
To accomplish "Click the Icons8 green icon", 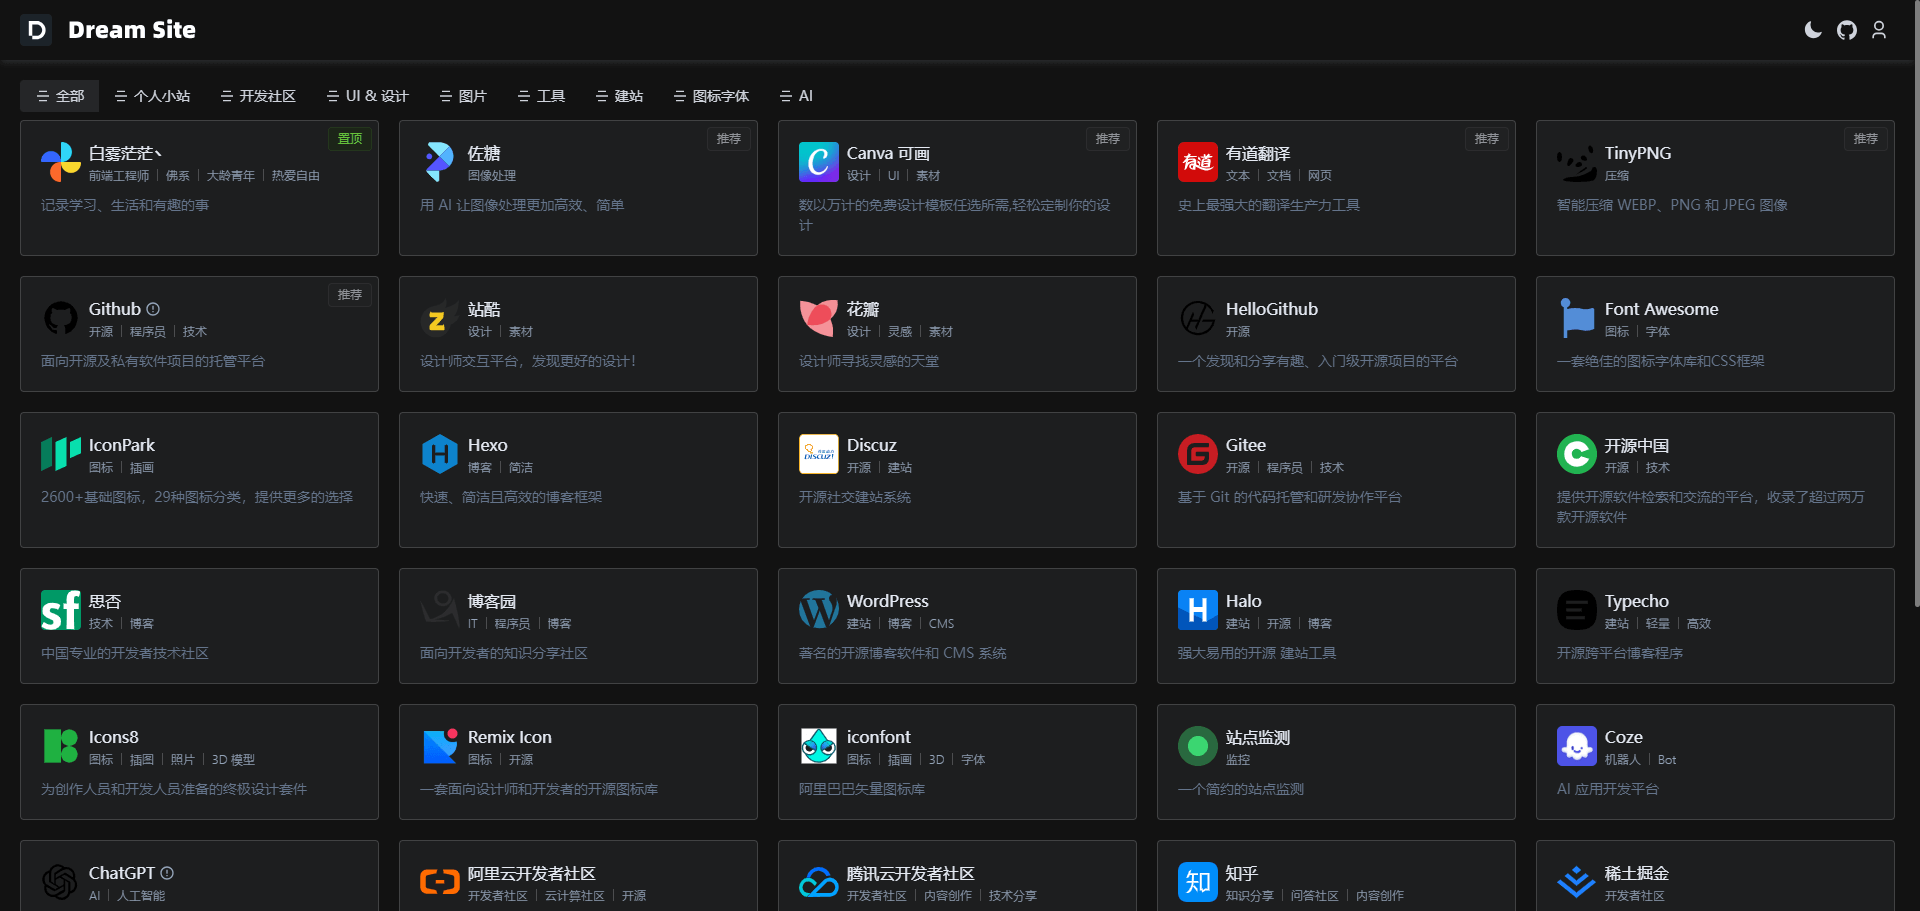I will [x=61, y=746].
